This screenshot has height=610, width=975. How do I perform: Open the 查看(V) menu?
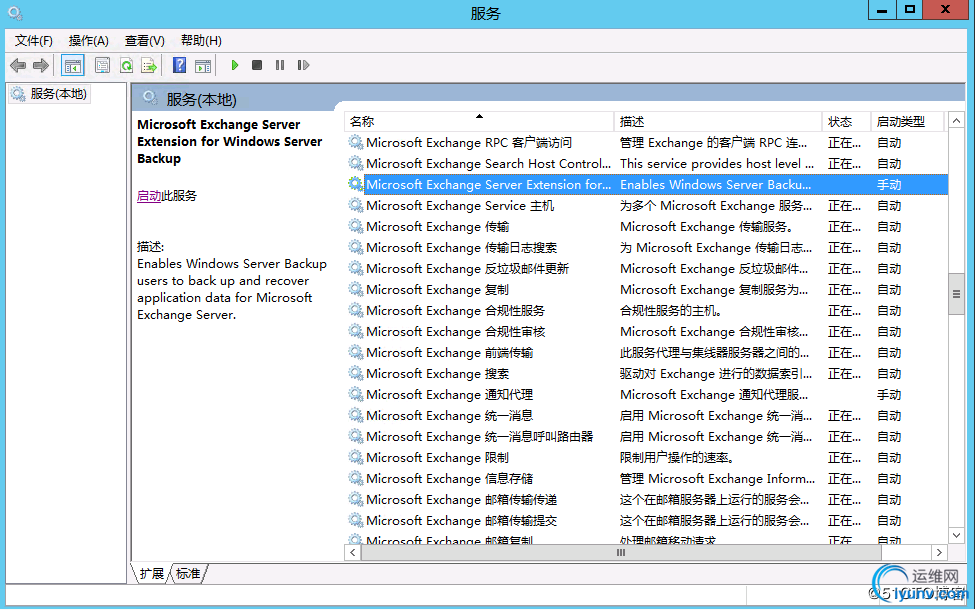pos(144,40)
